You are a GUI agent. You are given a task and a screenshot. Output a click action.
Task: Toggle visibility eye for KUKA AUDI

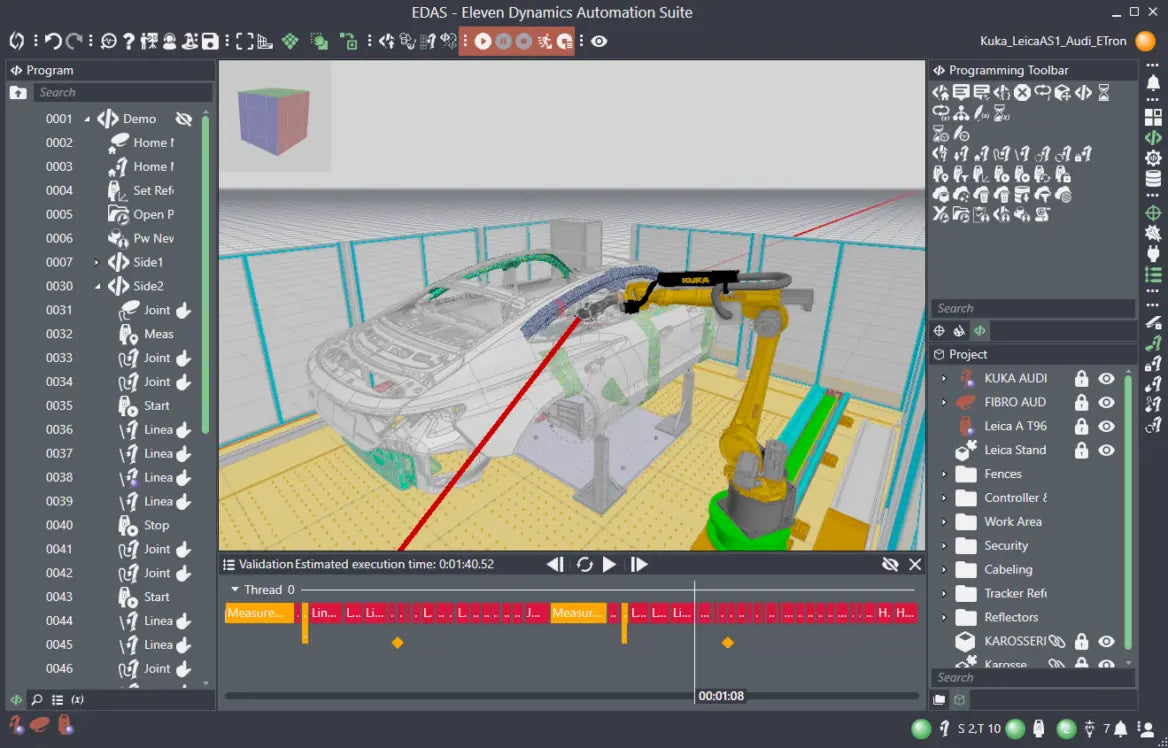coord(1106,378)
